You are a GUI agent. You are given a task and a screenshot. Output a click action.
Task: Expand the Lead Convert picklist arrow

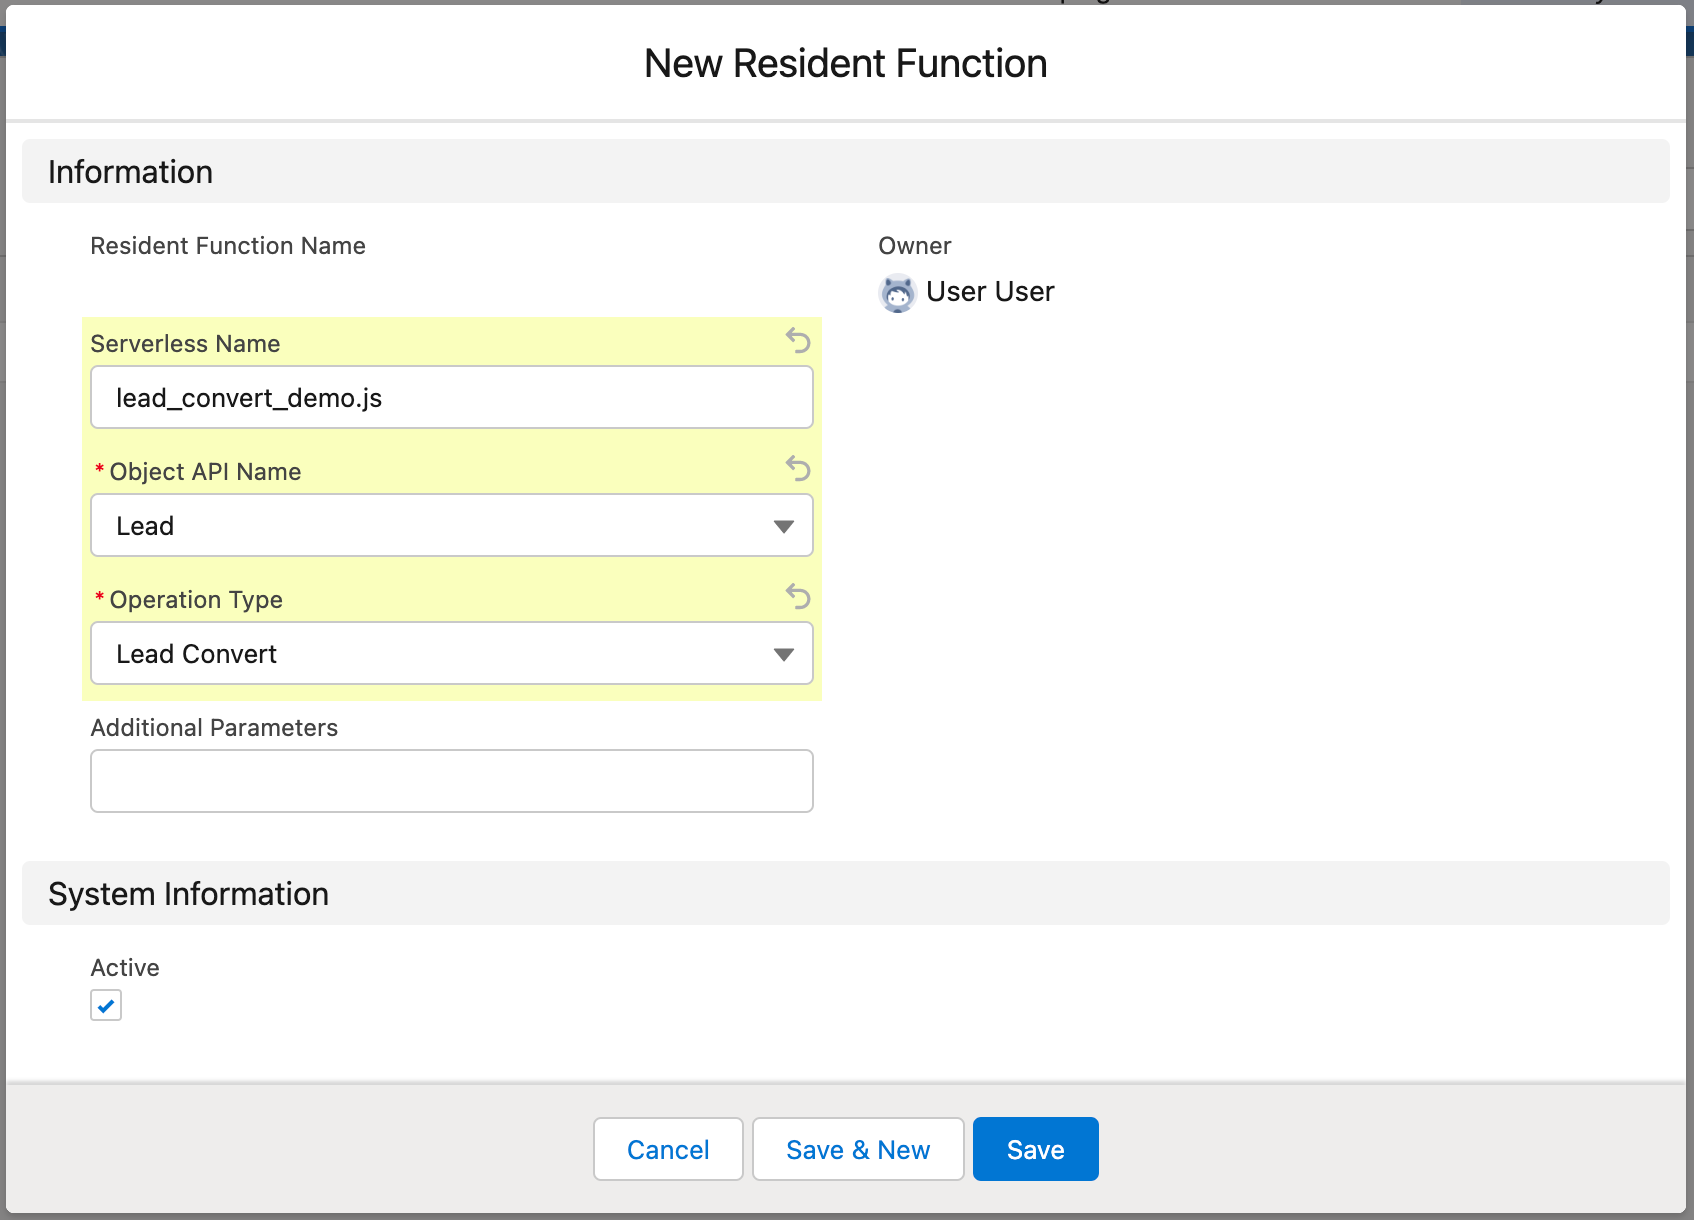click(784, 653)
